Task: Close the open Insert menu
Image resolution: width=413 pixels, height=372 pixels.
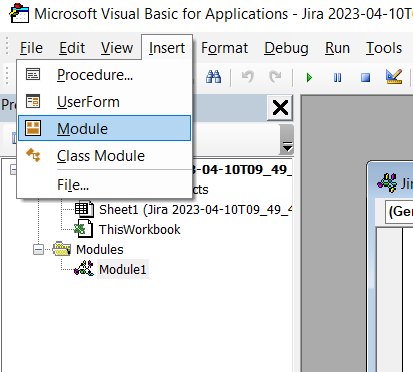Action: coord(167,48)
